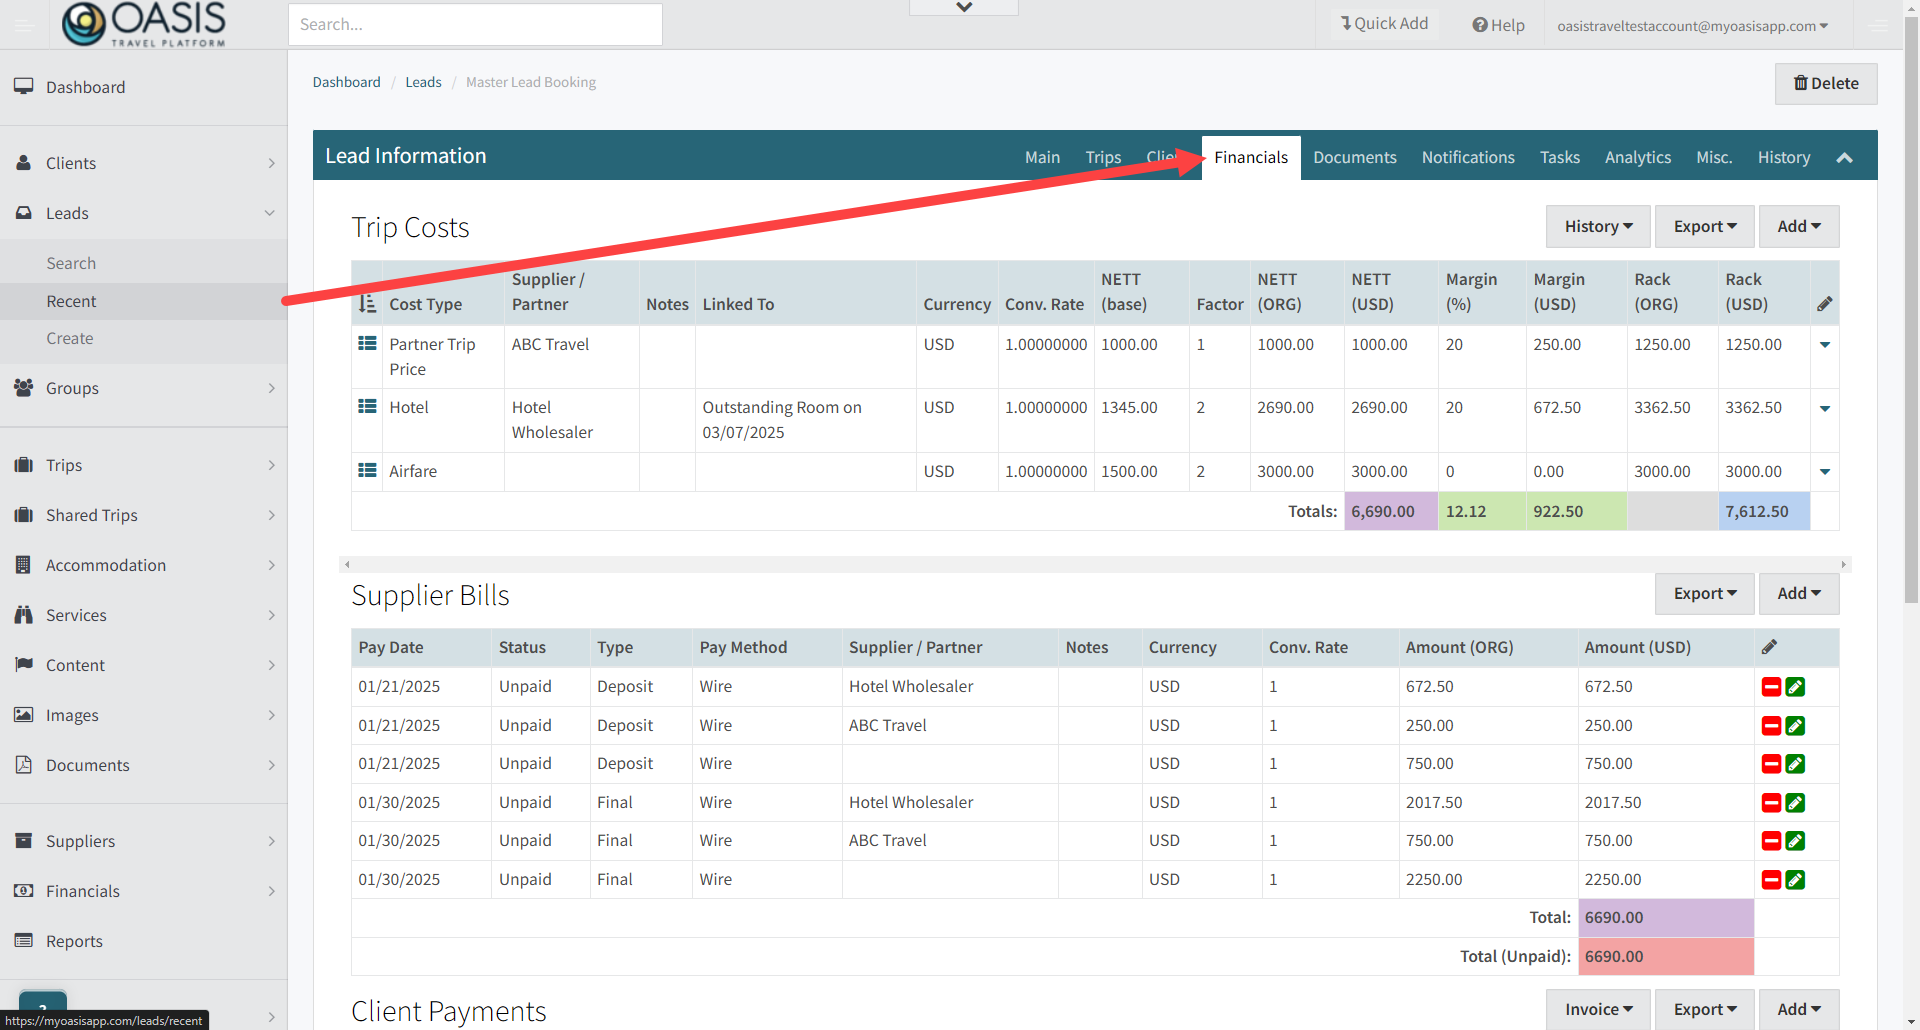Open the Help link
This screenshot has height=1030, width=1920.
(1498, 25)
